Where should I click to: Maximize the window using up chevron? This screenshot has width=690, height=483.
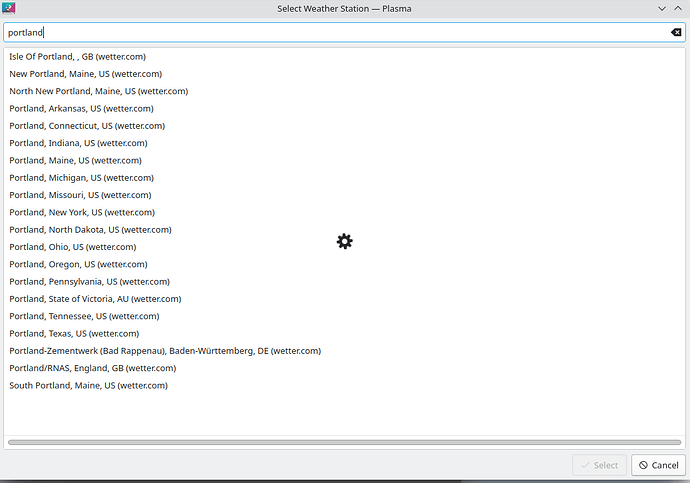click(x=678, y=8)
